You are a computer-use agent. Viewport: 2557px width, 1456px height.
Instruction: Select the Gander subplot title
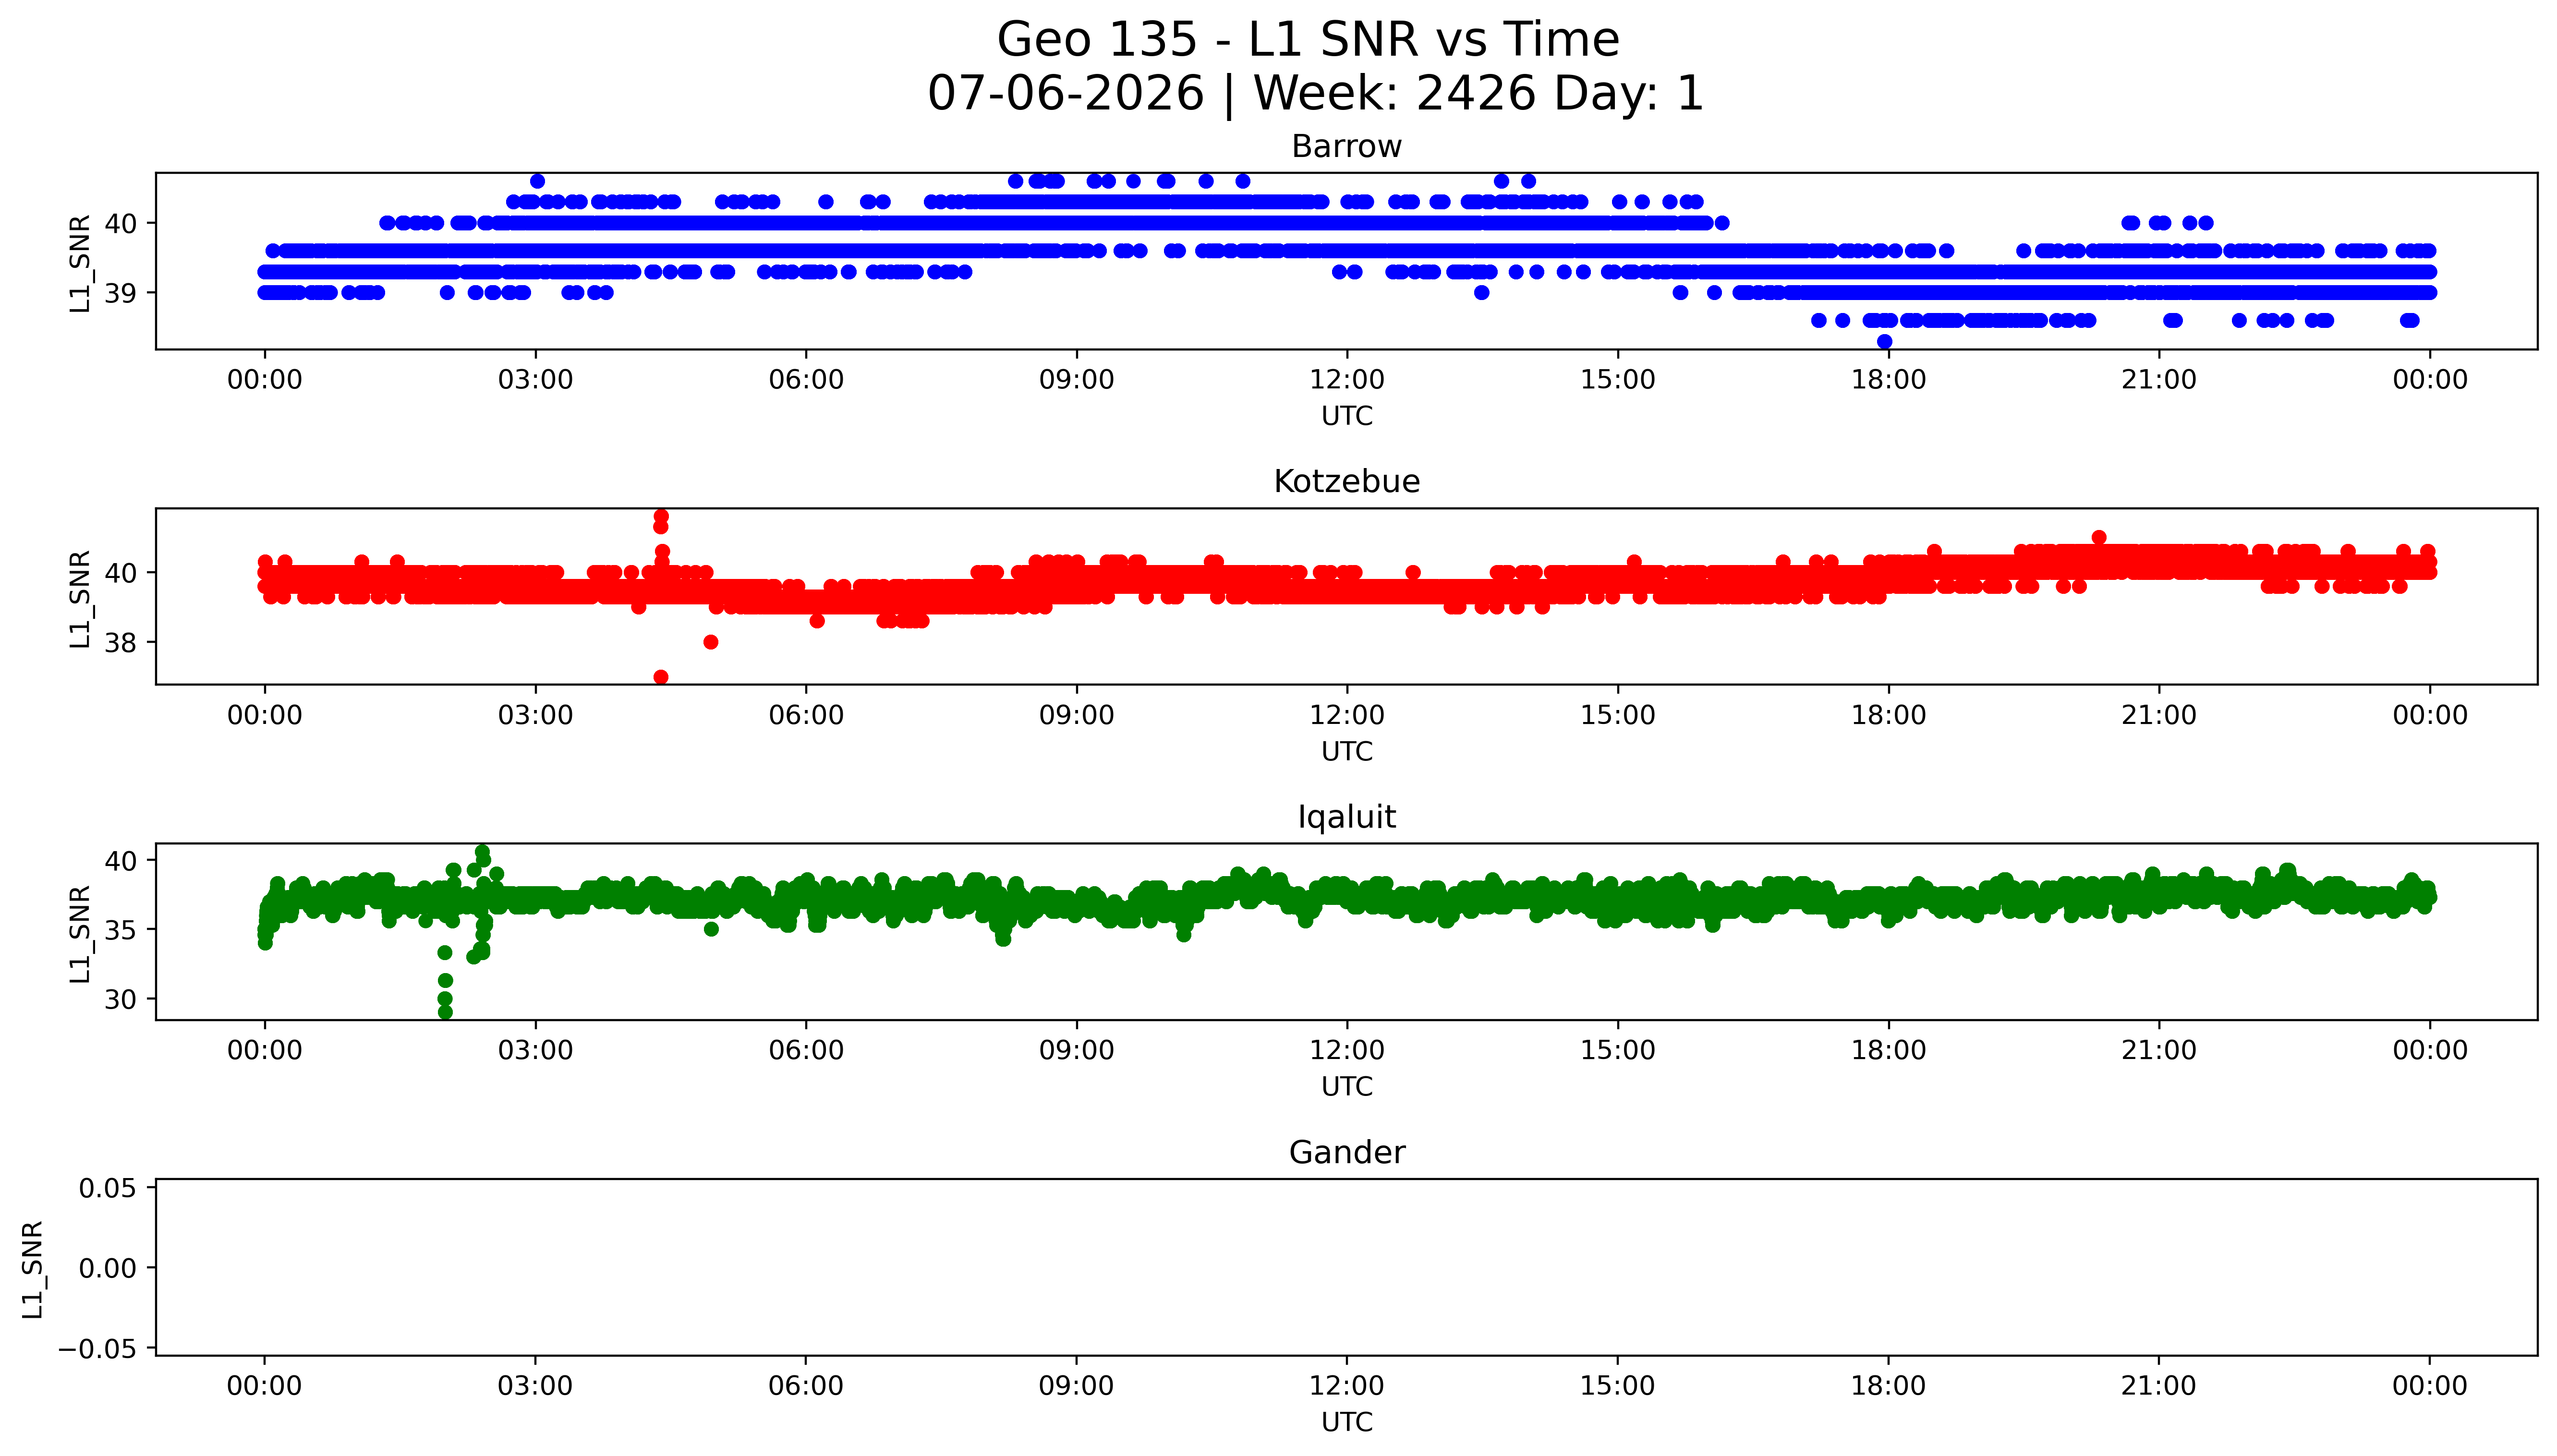coord(1346,1153)
